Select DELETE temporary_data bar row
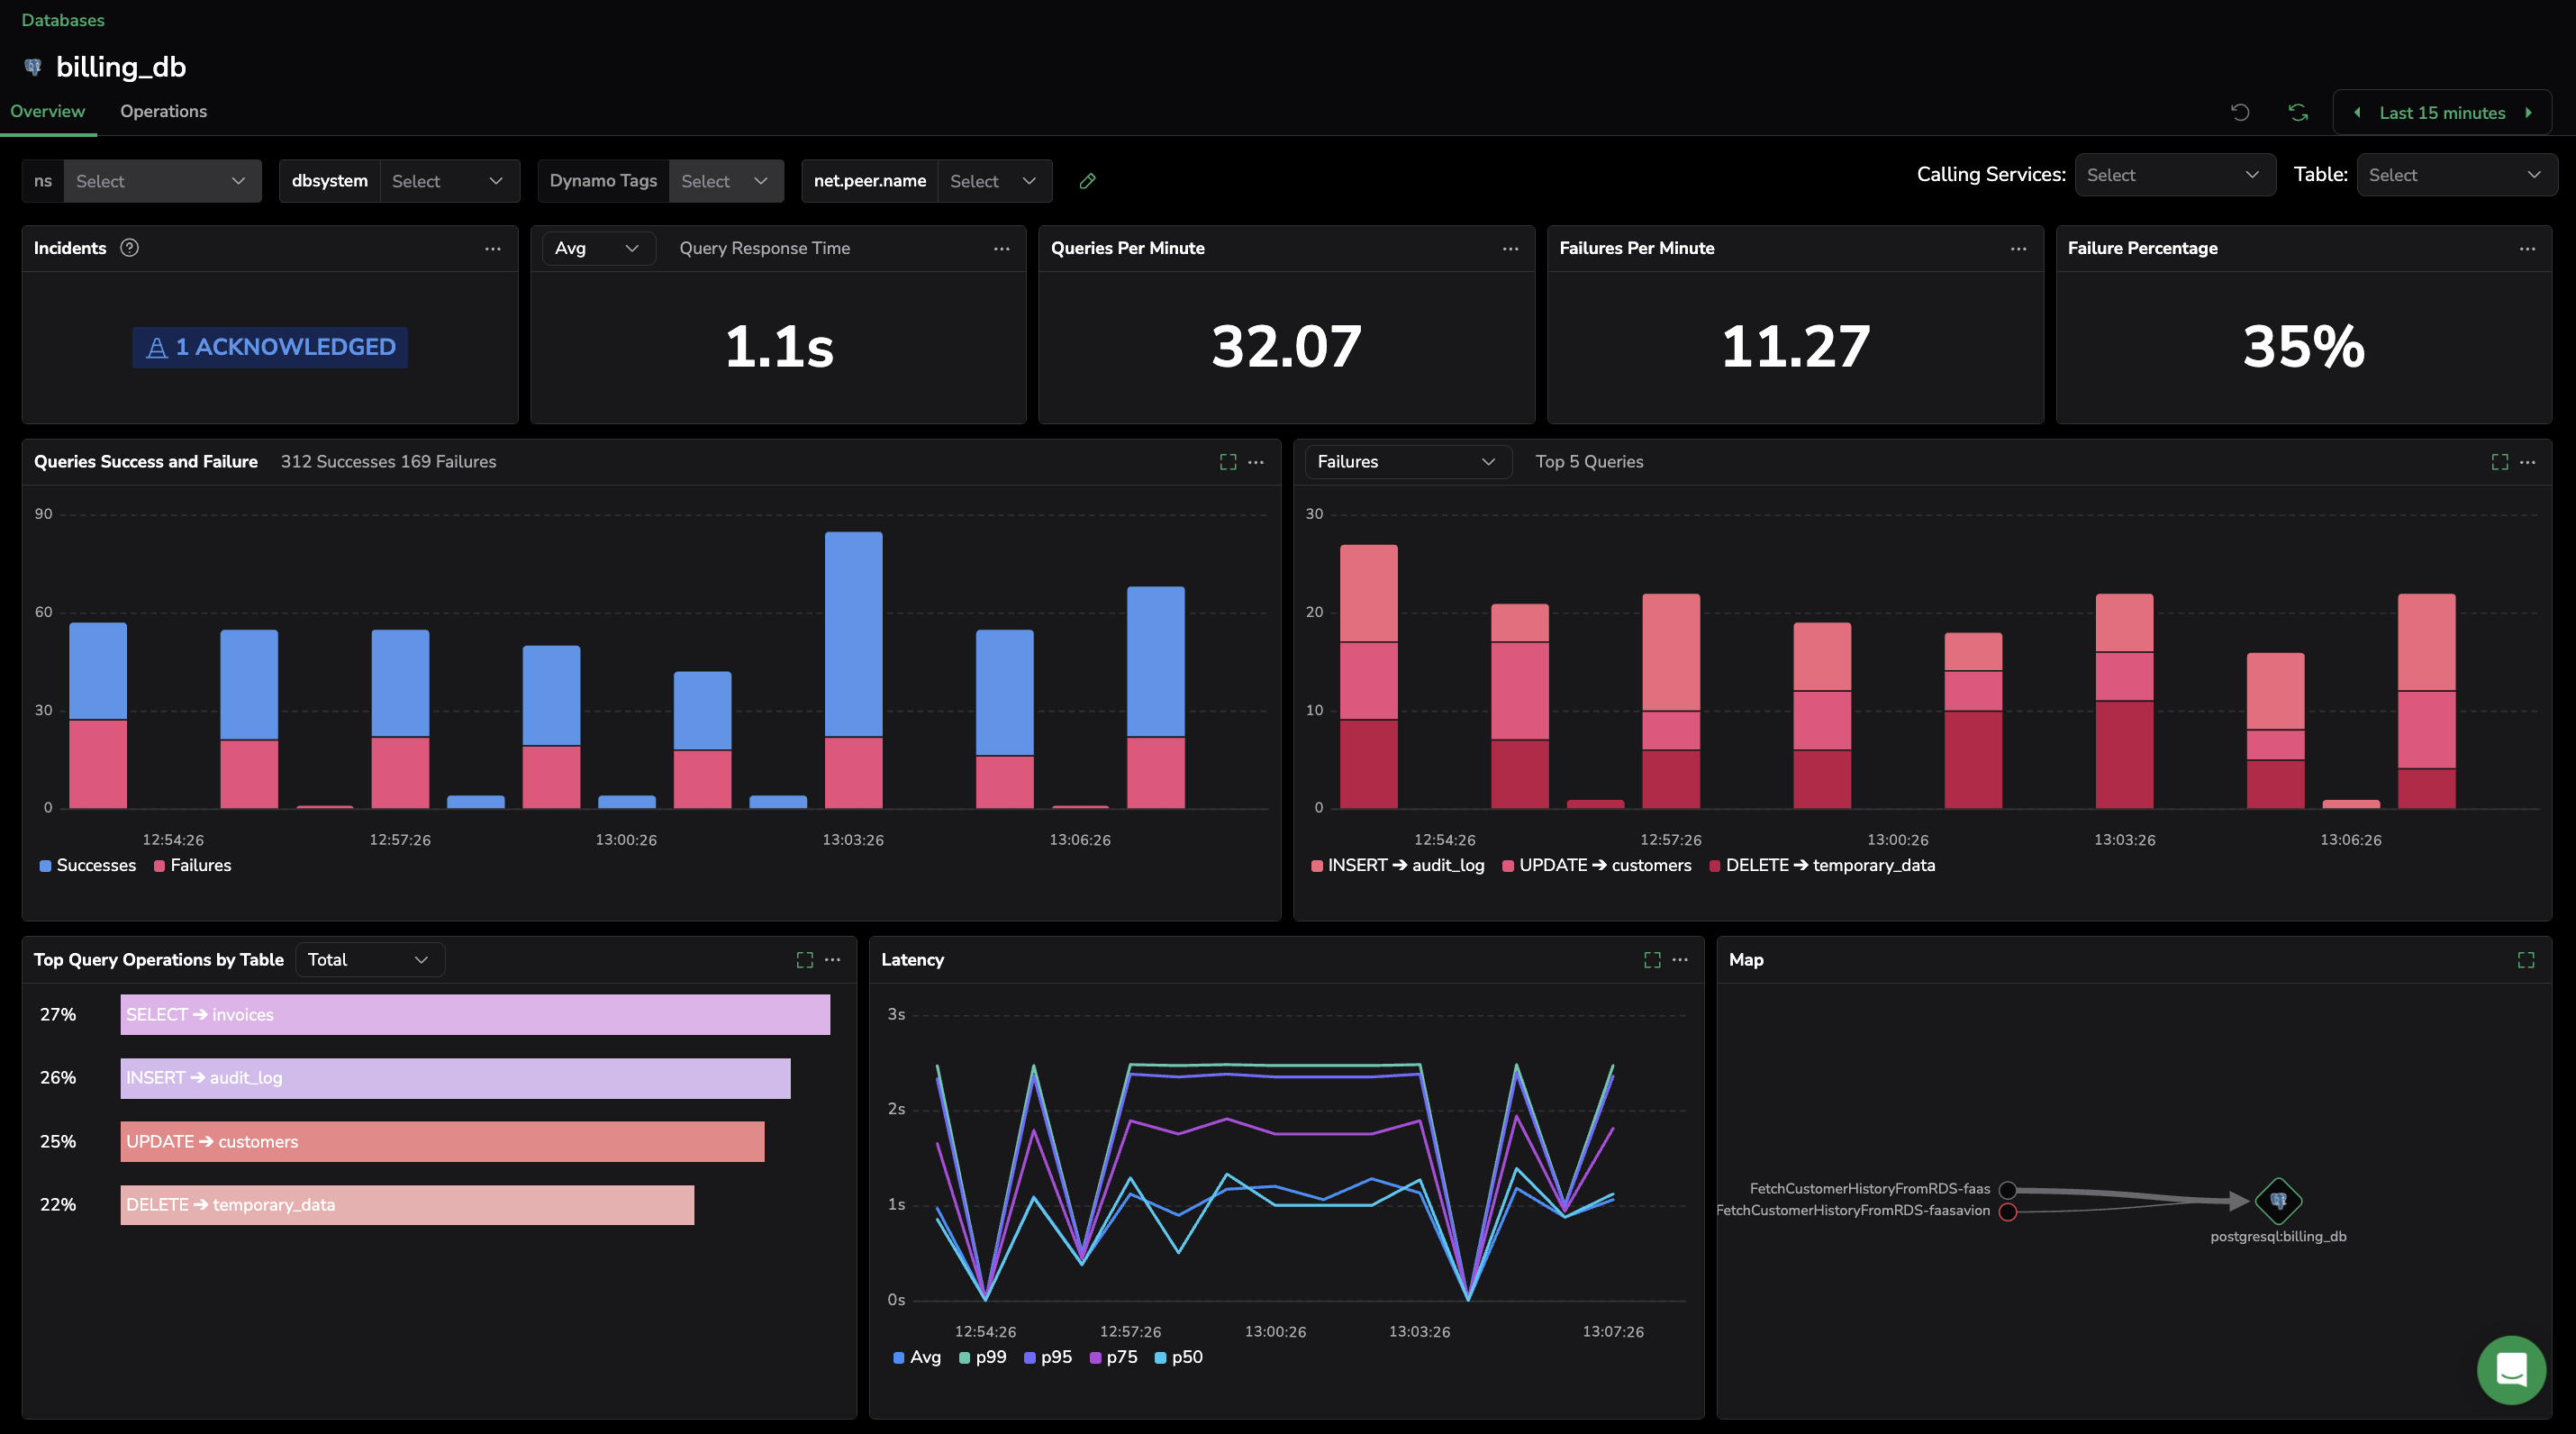This screenshot has width=2576, height=1434. coord(407,1205)
